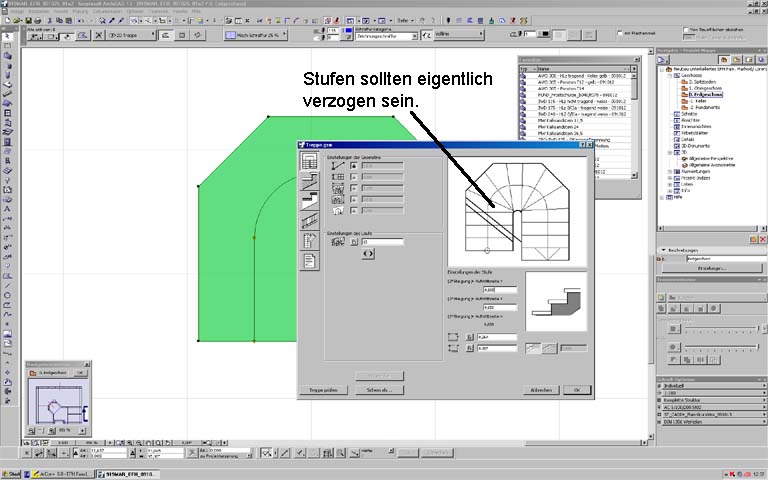Image resolution: width=768 pixels, height=480 pixels.
Task: Click the Start button on the taskbar
Action: click(13, 473)
